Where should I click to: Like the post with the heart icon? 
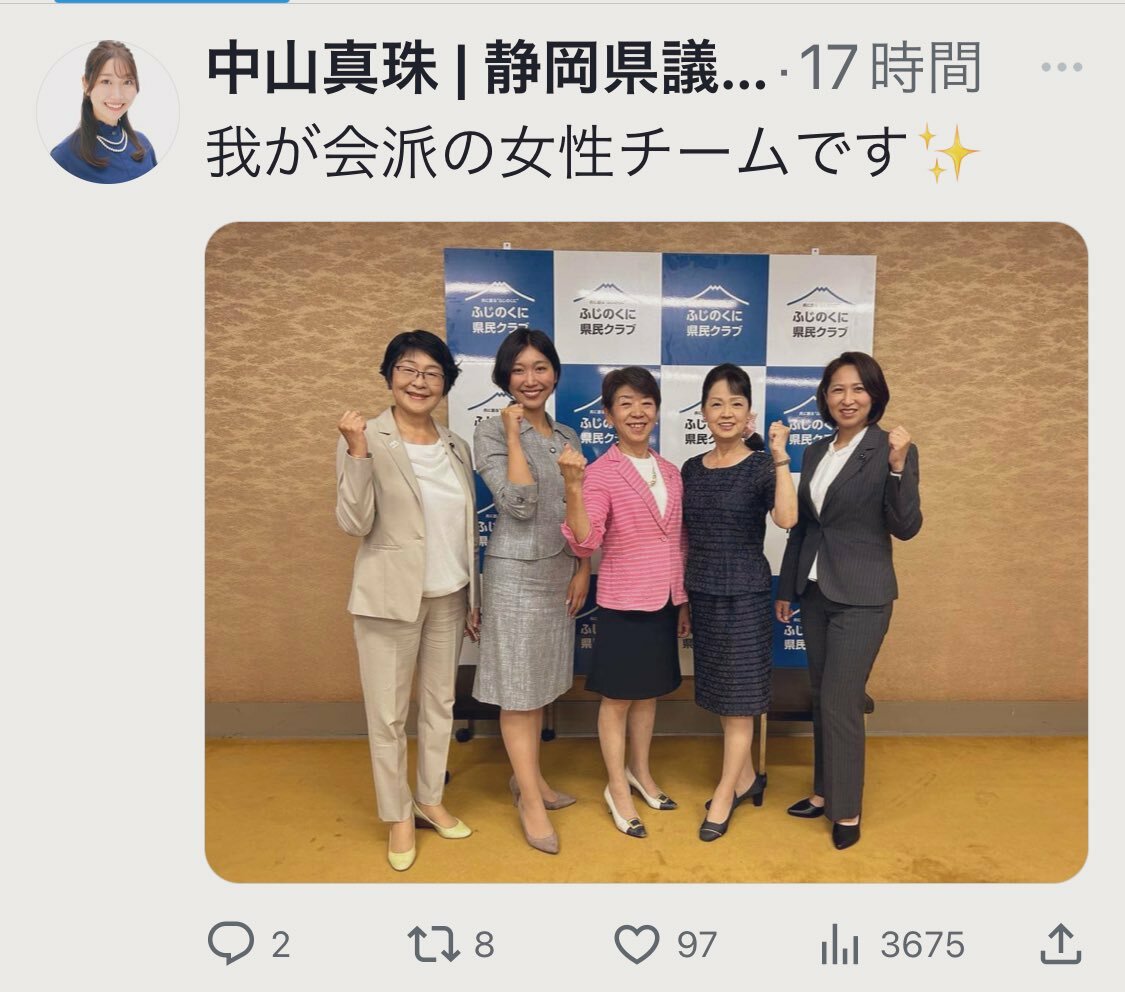[636, 944]
